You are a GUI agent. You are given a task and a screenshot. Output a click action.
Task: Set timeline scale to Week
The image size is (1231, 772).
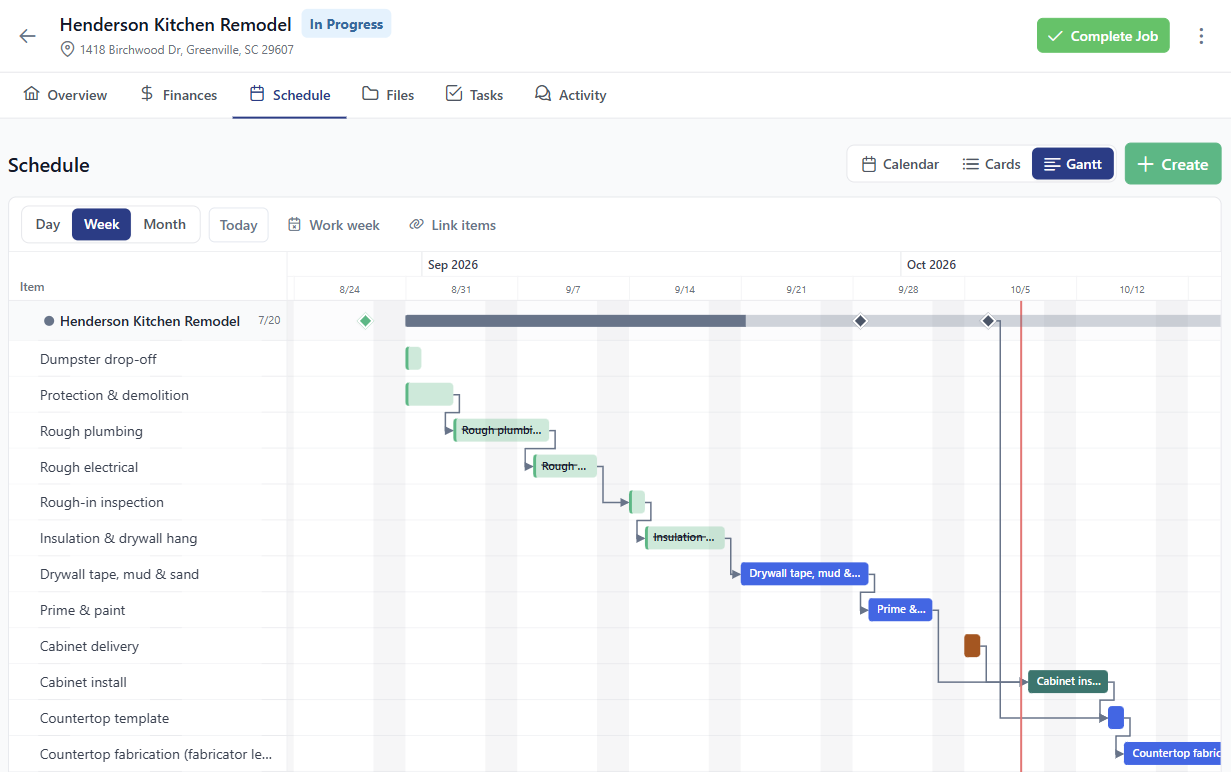pos(101,224)
